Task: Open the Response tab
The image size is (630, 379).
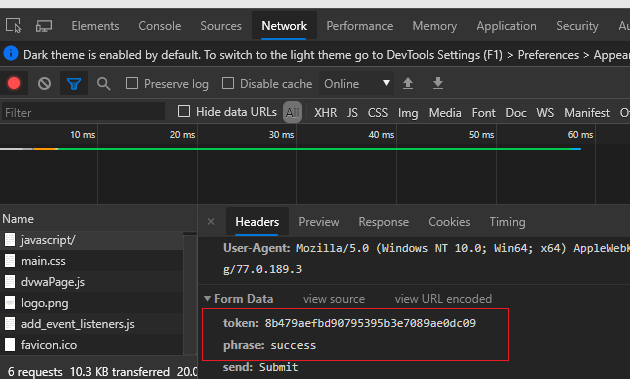Action: click(x=383, y=222)
